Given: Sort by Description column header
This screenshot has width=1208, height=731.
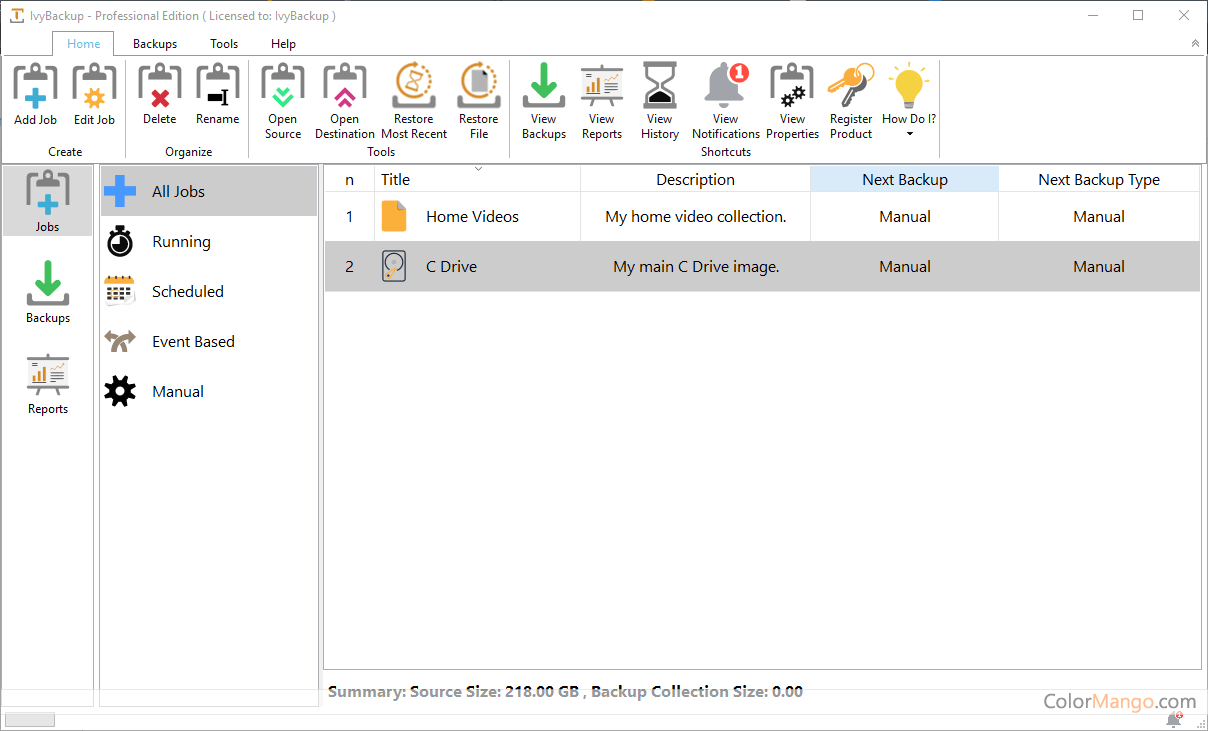Looking at the screenshot, I should point(695,180).
